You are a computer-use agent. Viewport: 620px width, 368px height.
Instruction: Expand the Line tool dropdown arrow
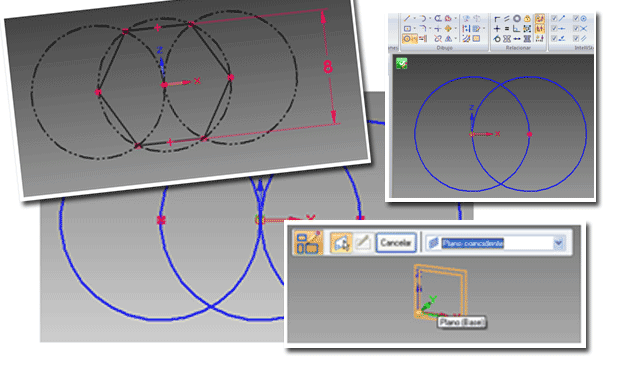pos(414,18)
